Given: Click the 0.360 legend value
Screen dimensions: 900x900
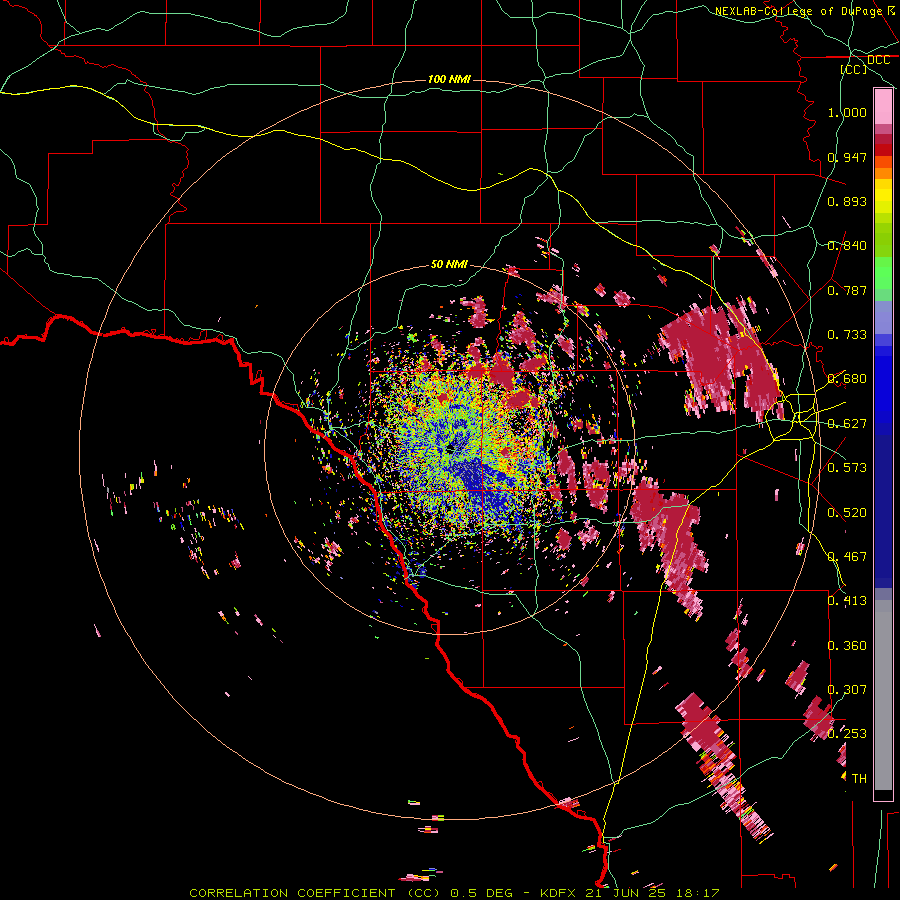Looking at the screenshot, I should point(847,646).
